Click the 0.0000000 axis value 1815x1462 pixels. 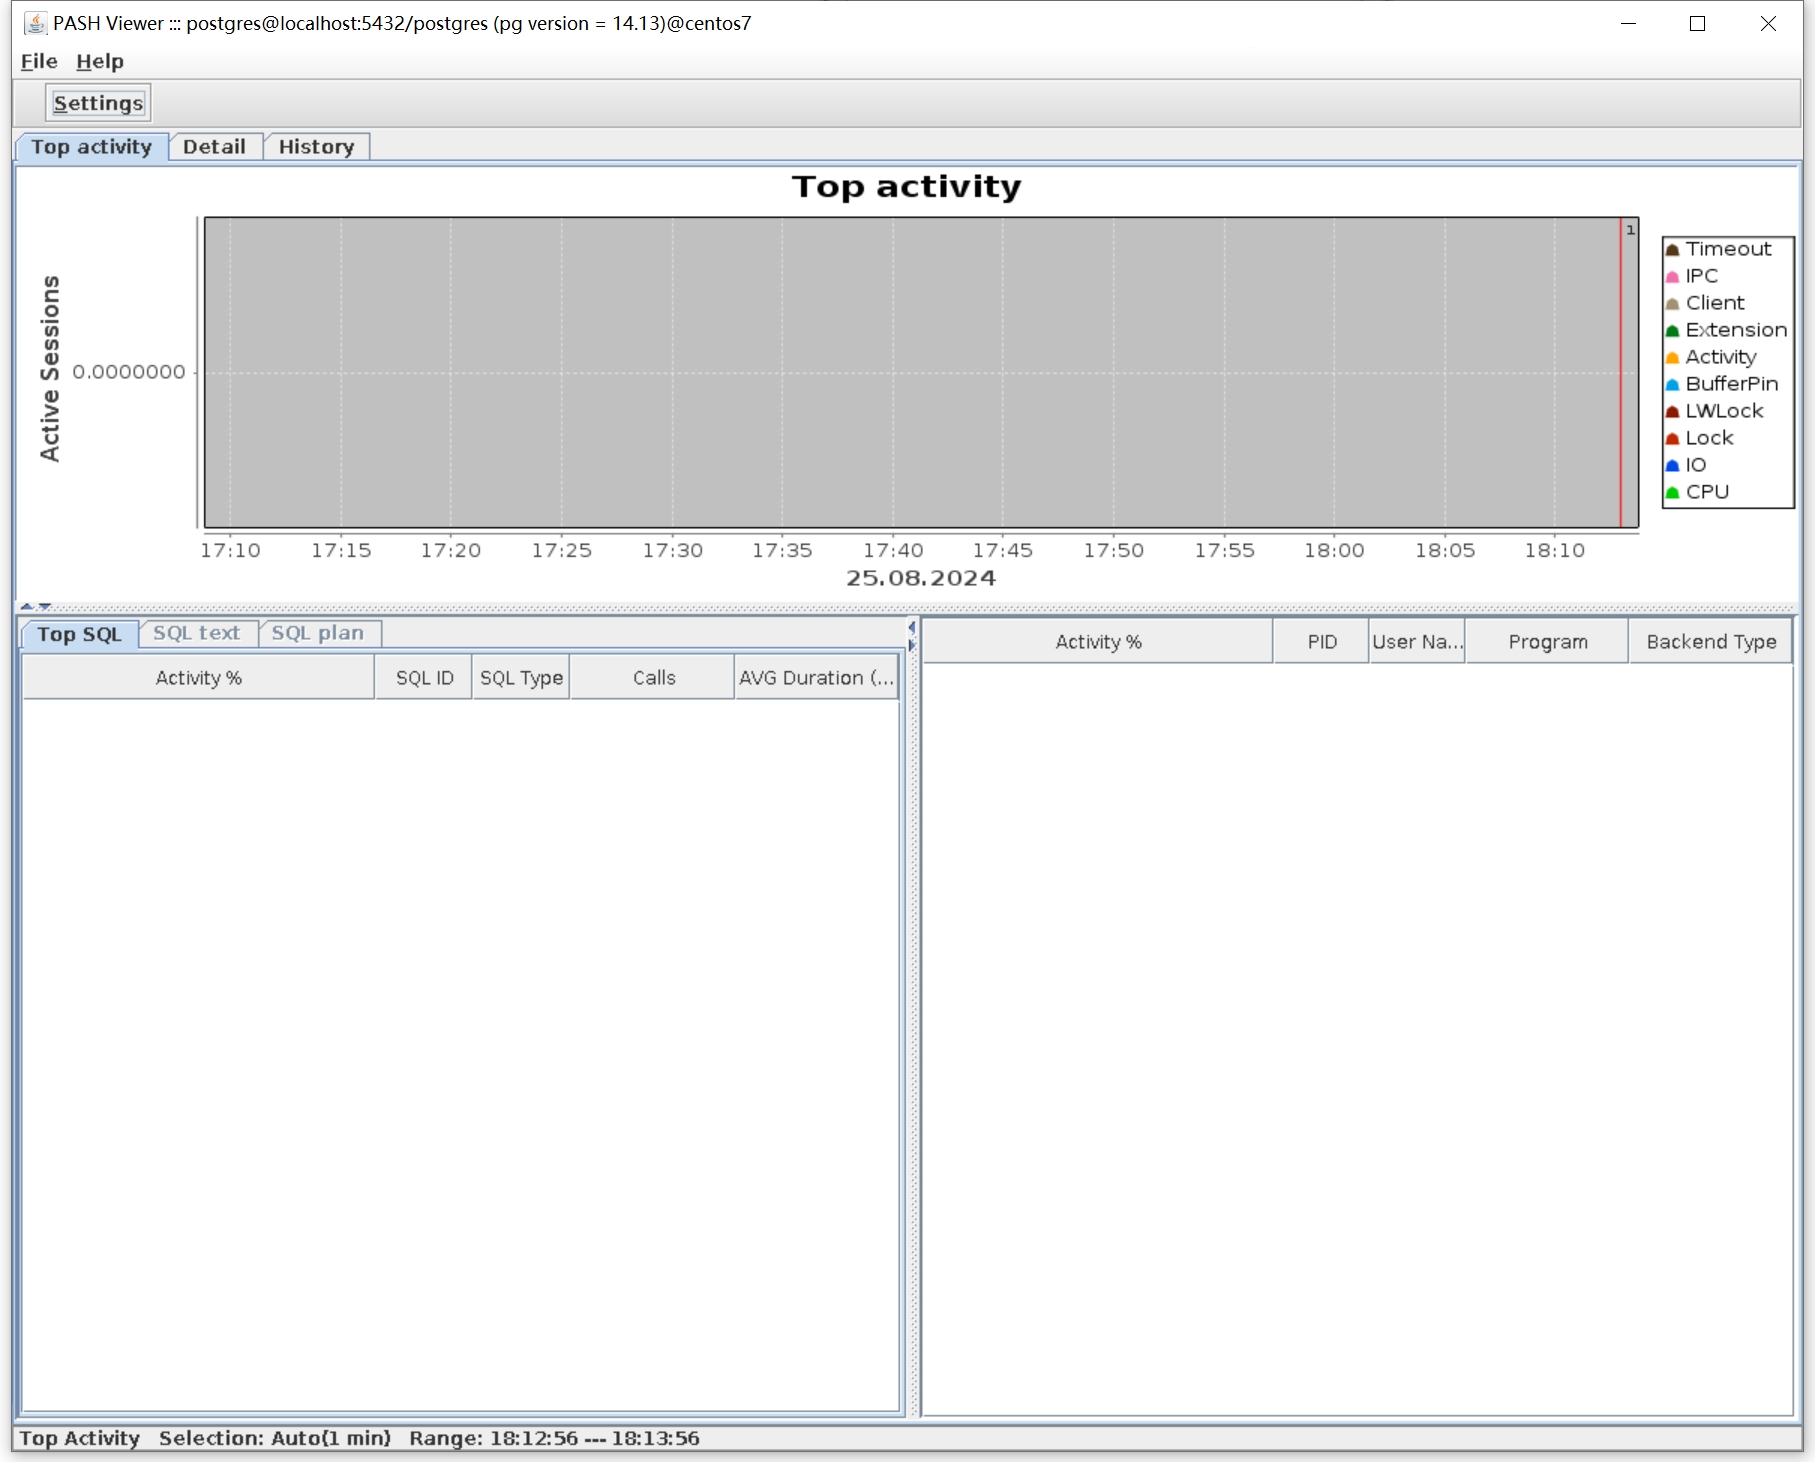tap(129, 372)
